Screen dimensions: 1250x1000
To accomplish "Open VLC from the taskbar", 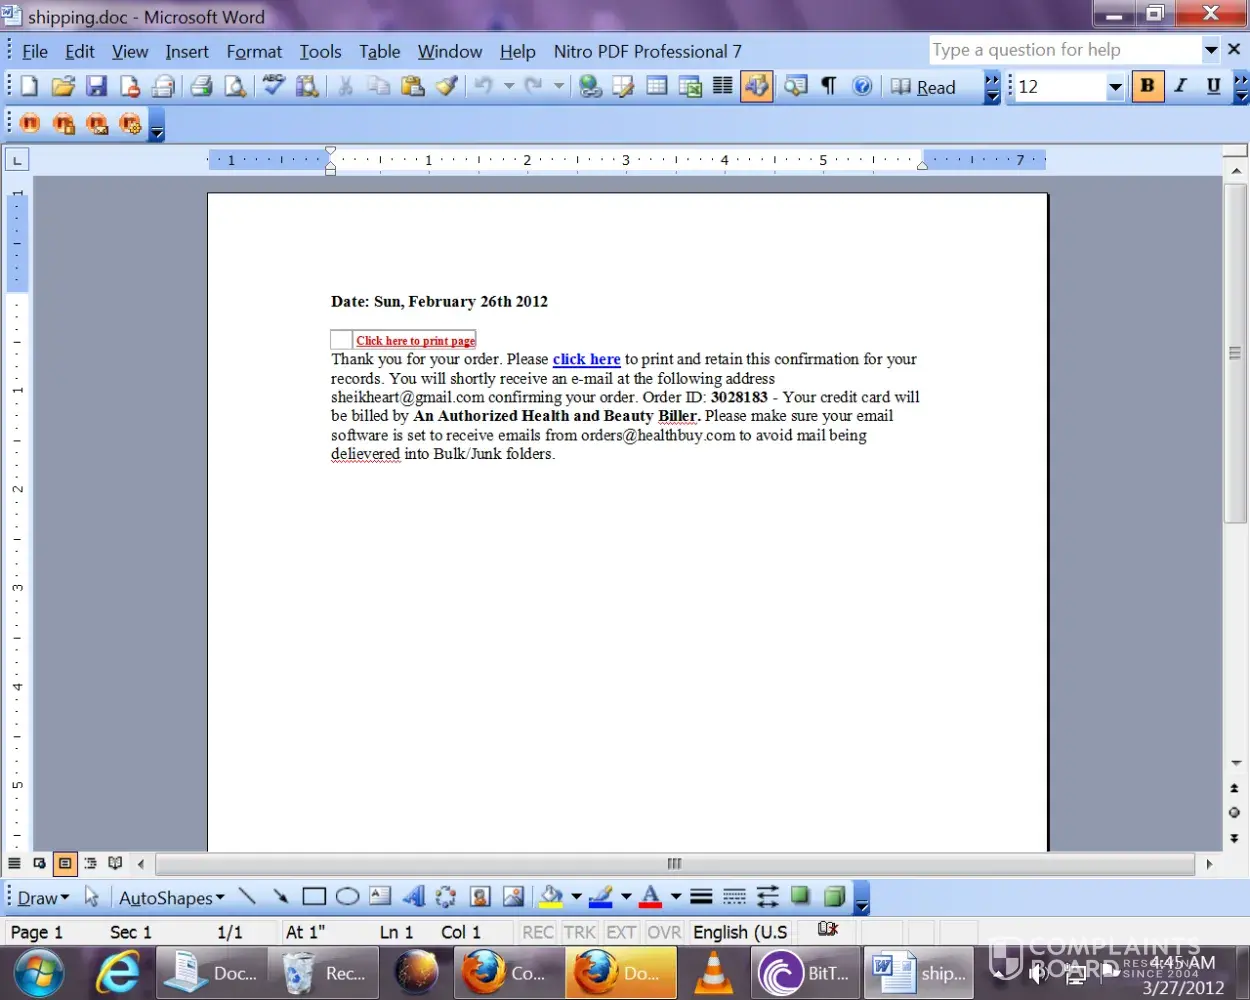I will [714, 972].
